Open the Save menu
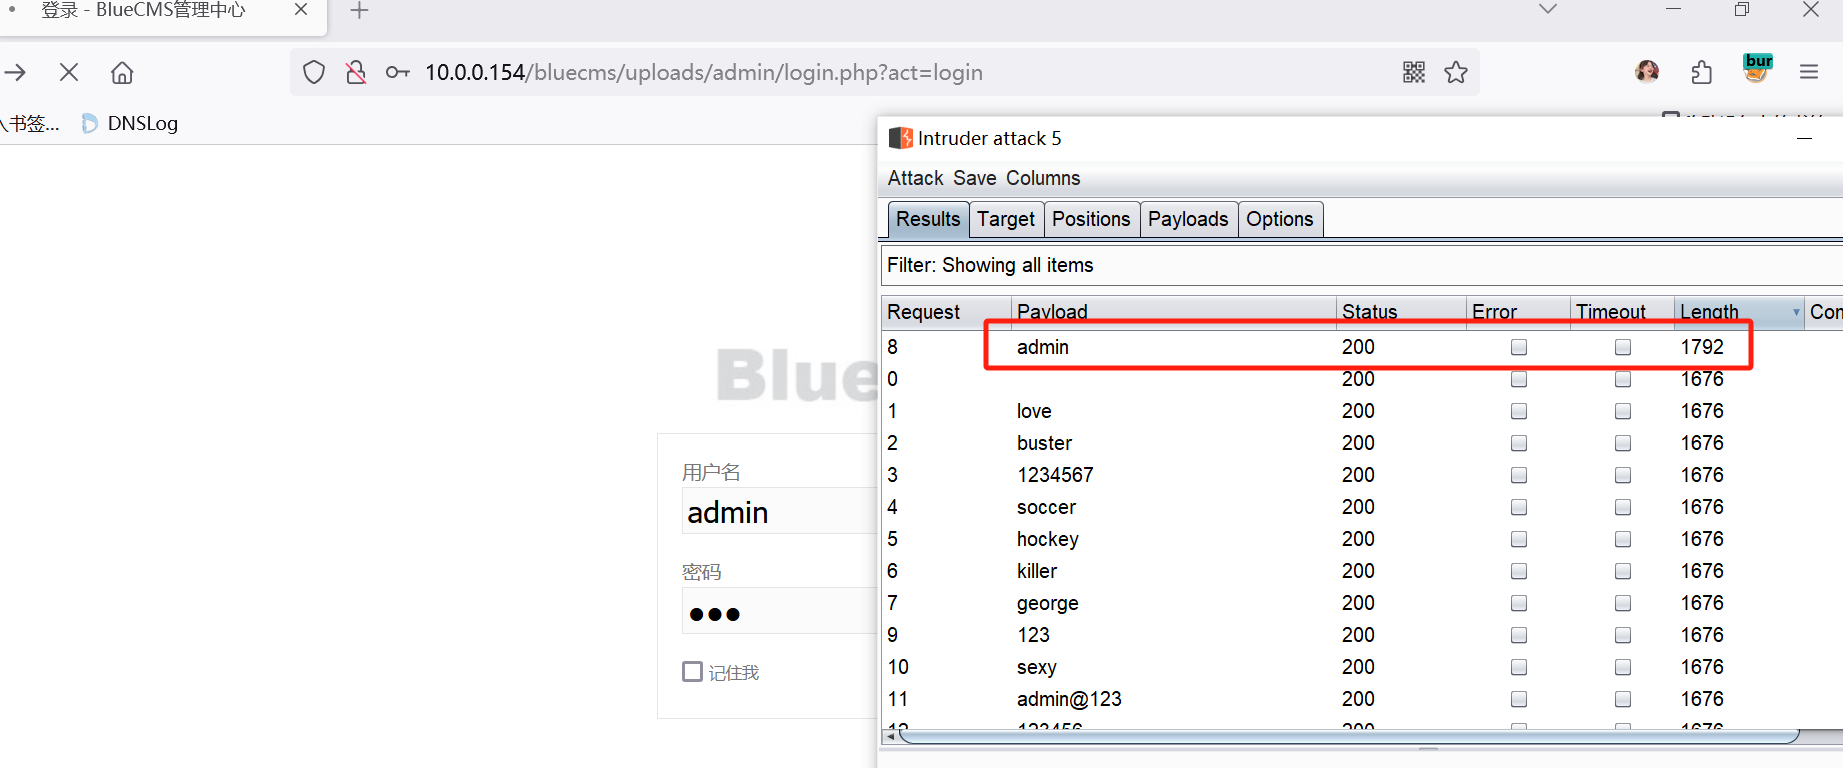This screenshot has width=1843, height=768. tap(974, 178)
